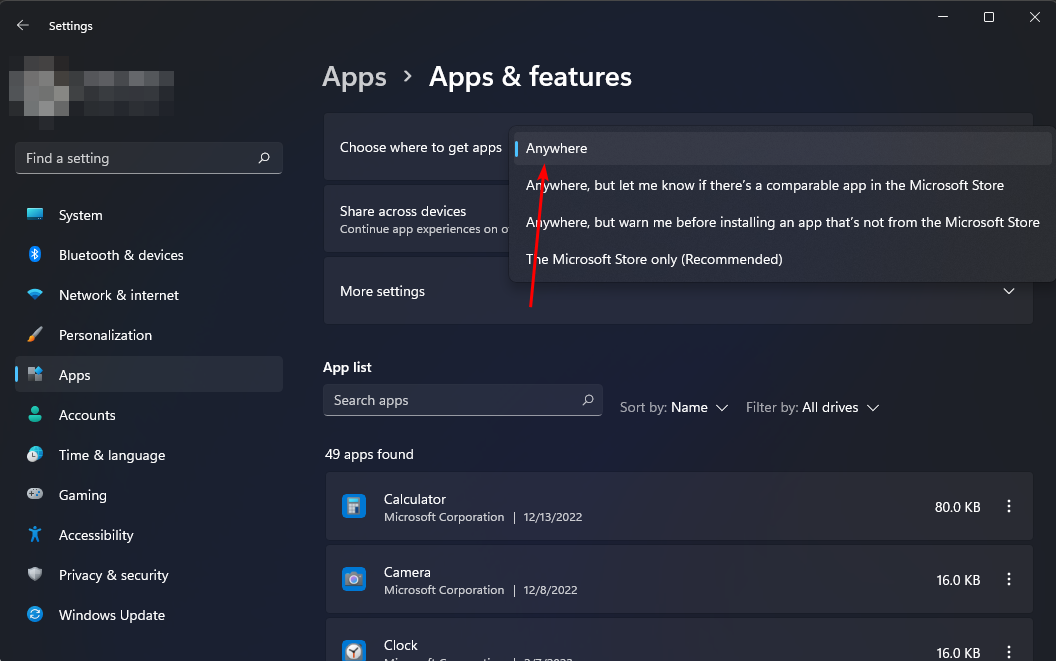This screenshot has width=1056, height=661.
Task: Click the back arrow button
Action: pos(22,24)
